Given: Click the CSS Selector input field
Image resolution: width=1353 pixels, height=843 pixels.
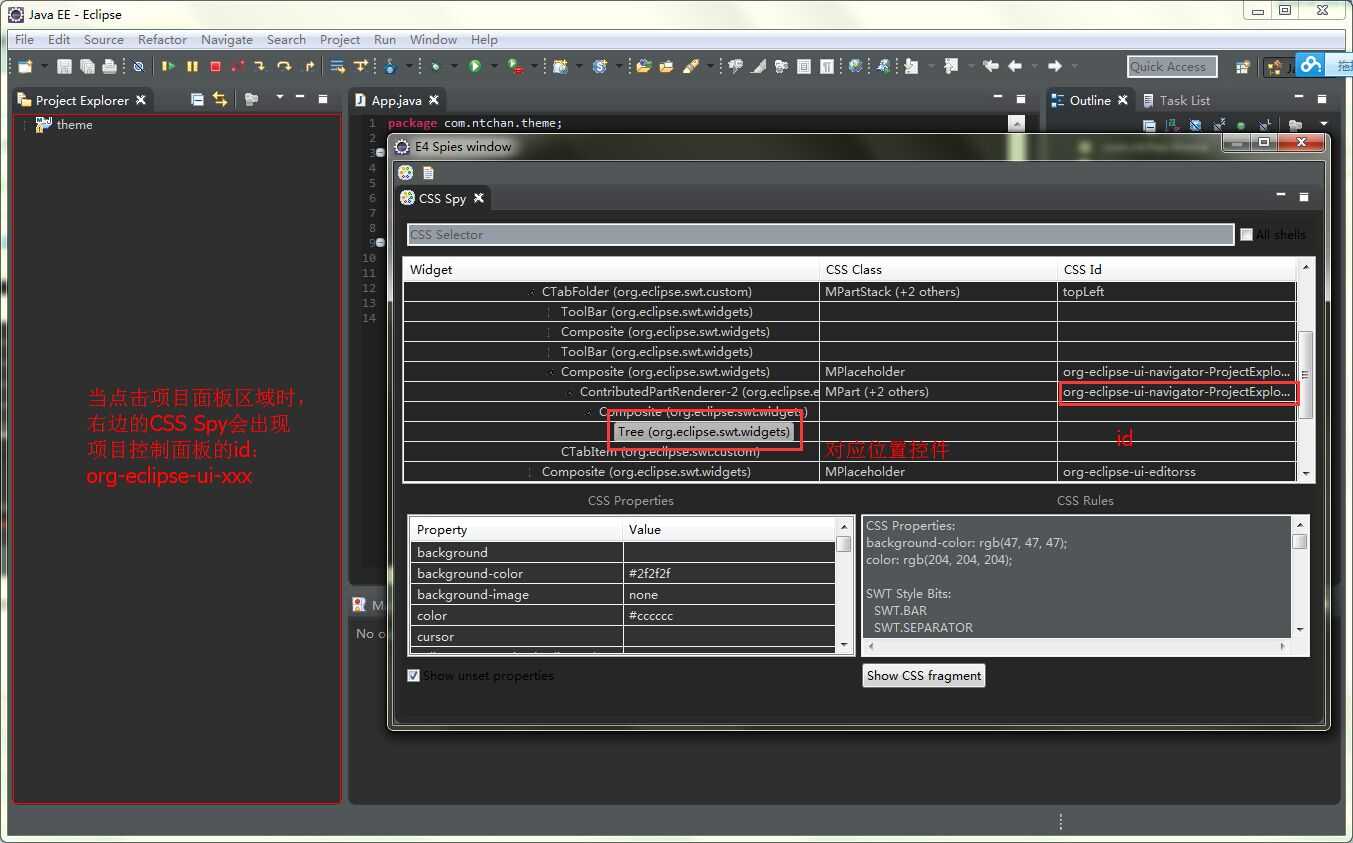Looking at the screenshot, I should pos(820,234).
